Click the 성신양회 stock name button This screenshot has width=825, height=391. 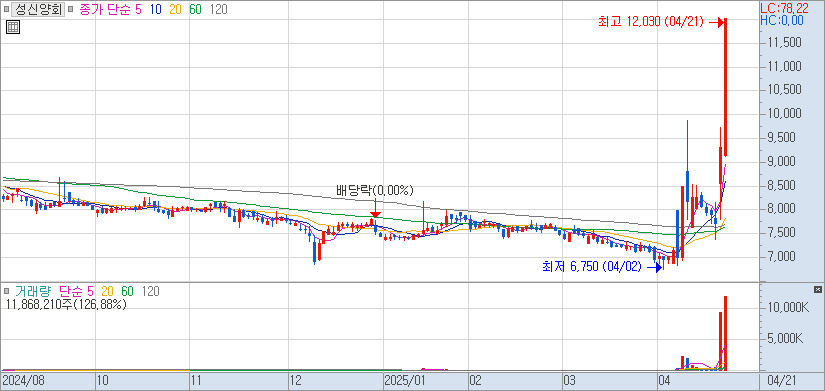(x=38, y=9)
